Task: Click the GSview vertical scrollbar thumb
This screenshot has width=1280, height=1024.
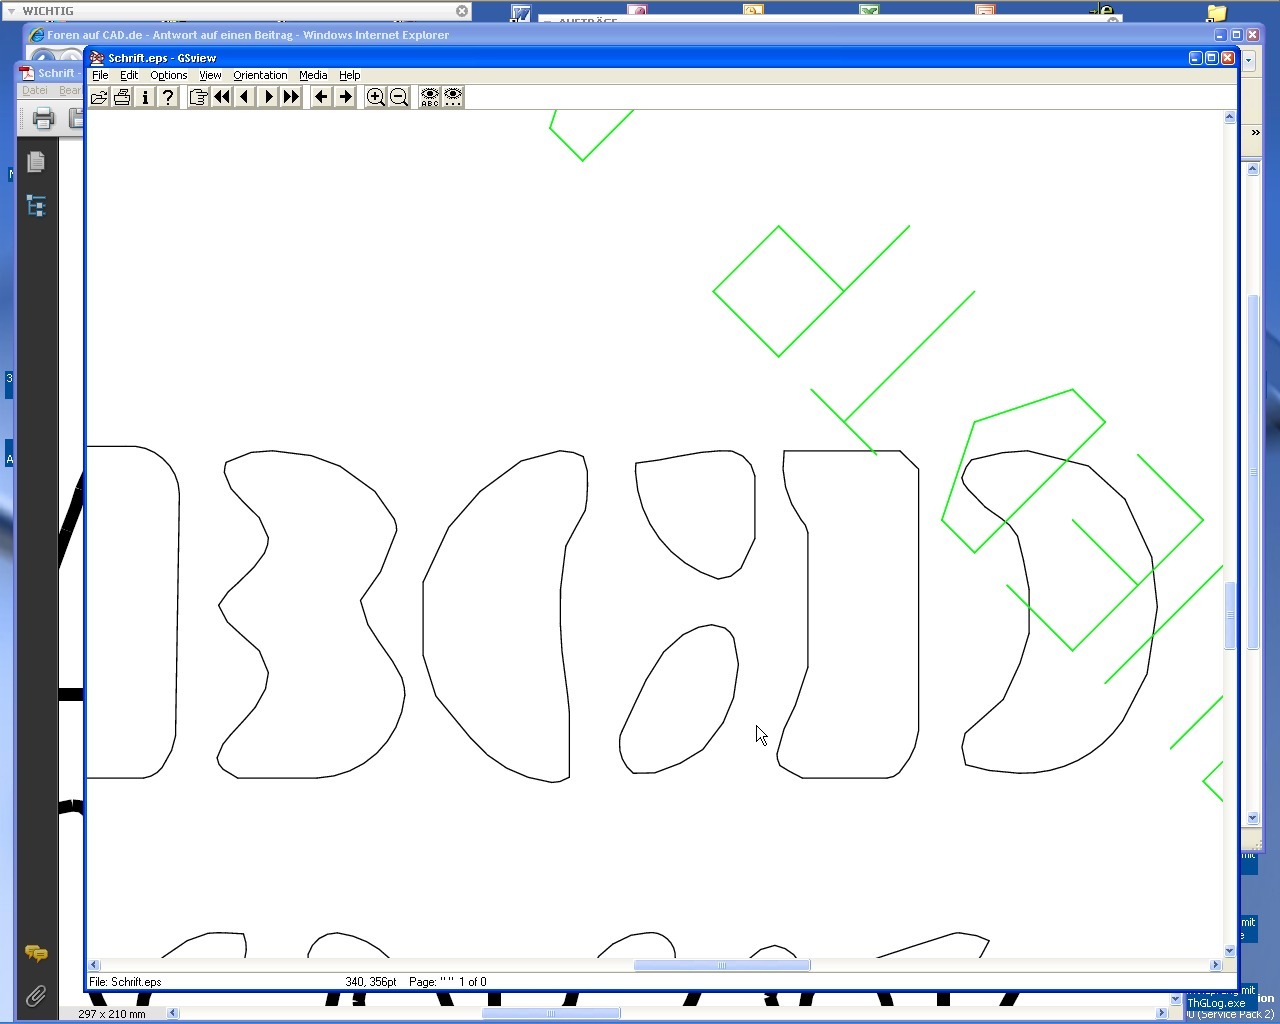Action: (1229, 616)
